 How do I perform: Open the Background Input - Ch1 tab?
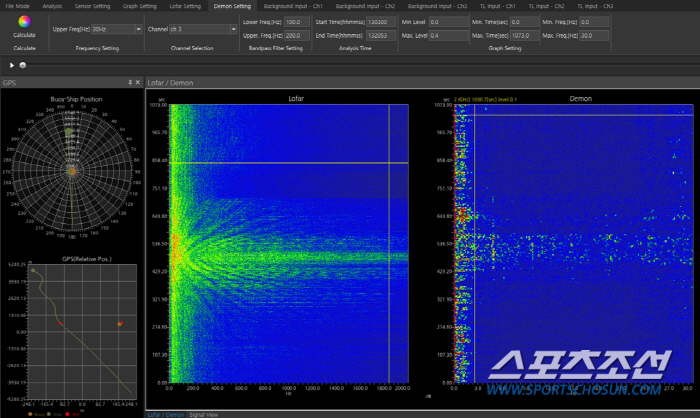293,6
